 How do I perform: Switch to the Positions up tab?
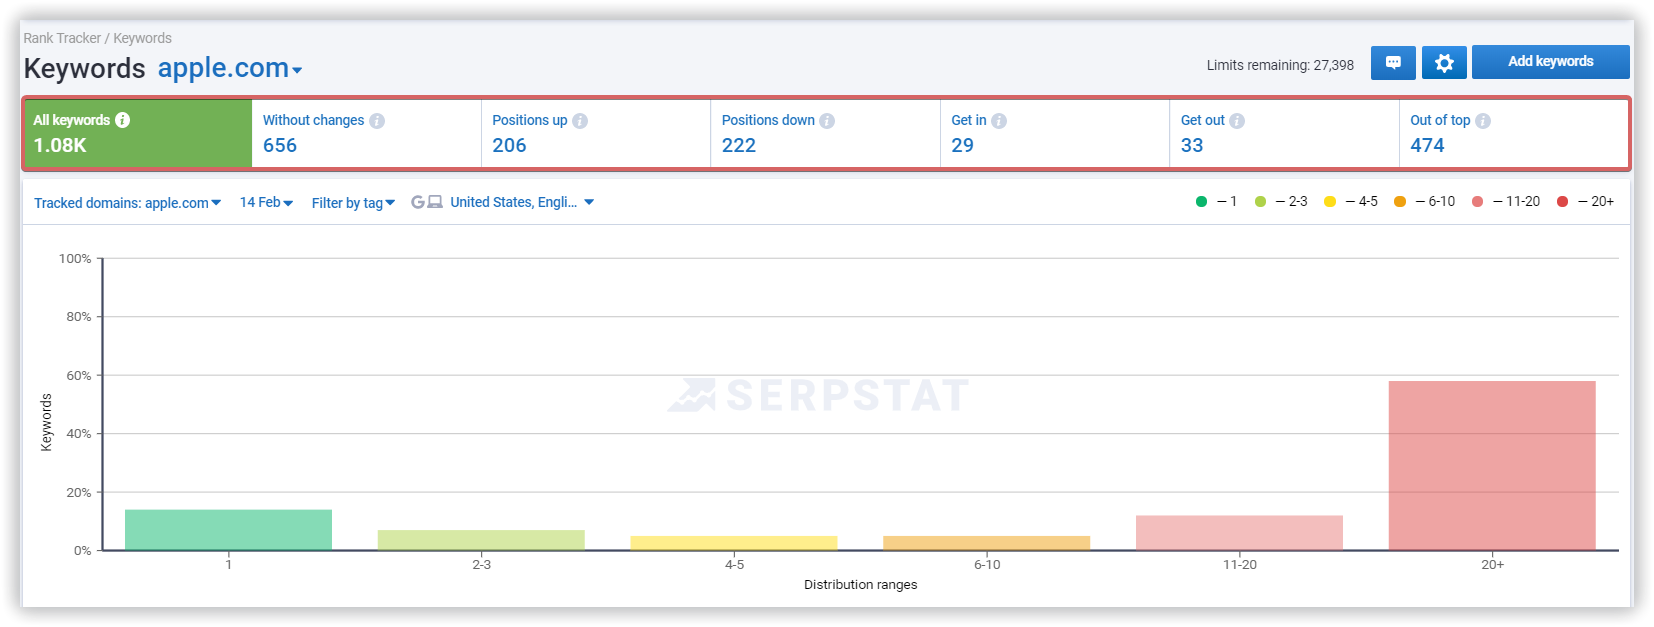[596, 133]
